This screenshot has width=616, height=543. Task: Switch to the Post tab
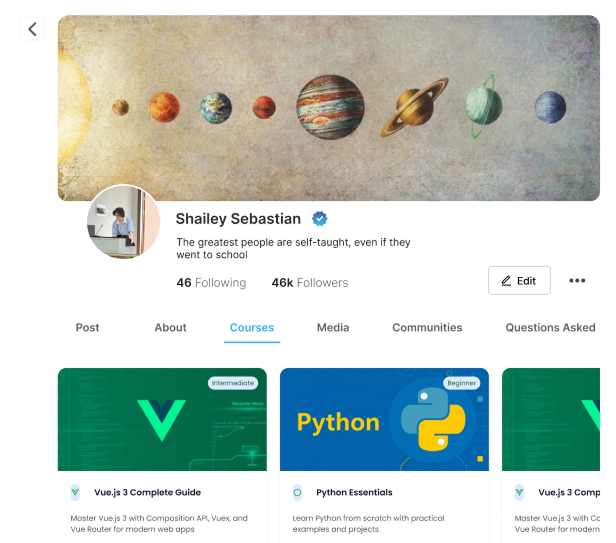[x=88, y=327]
